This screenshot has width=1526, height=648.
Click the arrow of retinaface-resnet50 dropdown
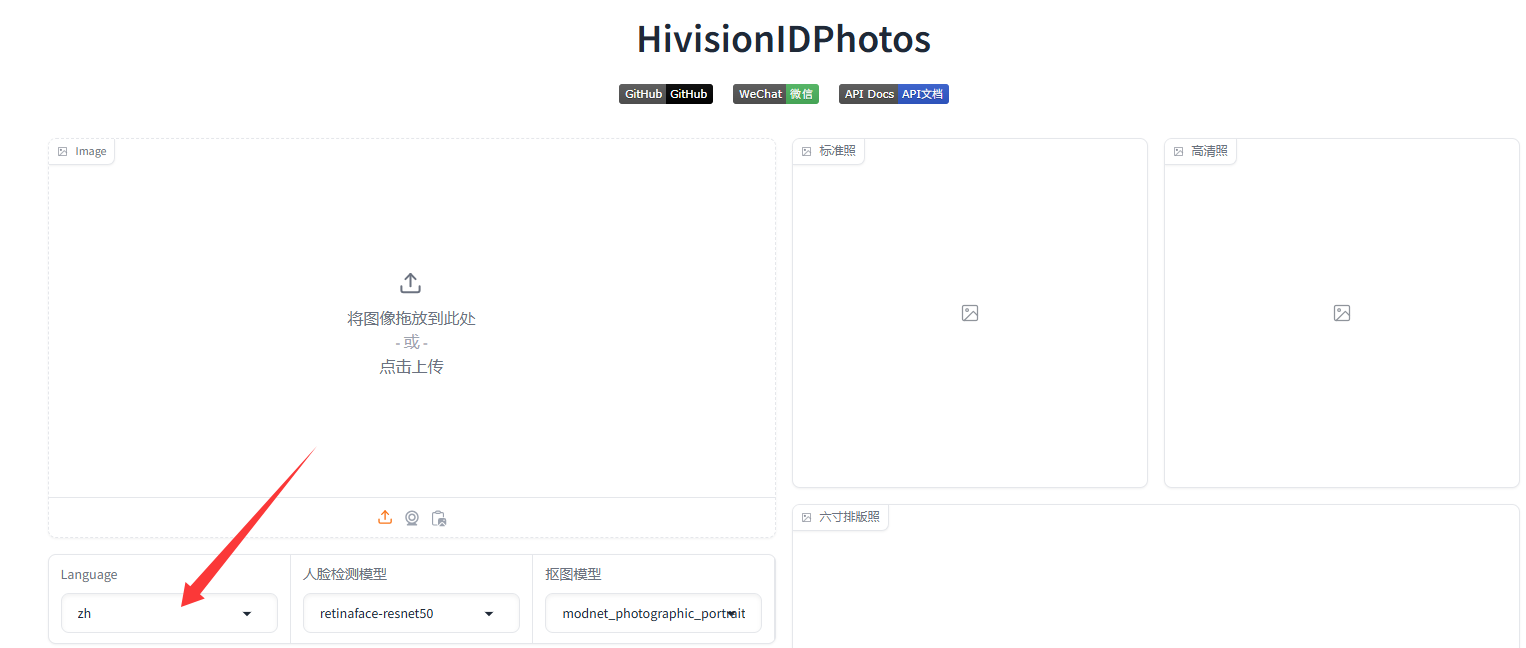[x=489, y=613]
